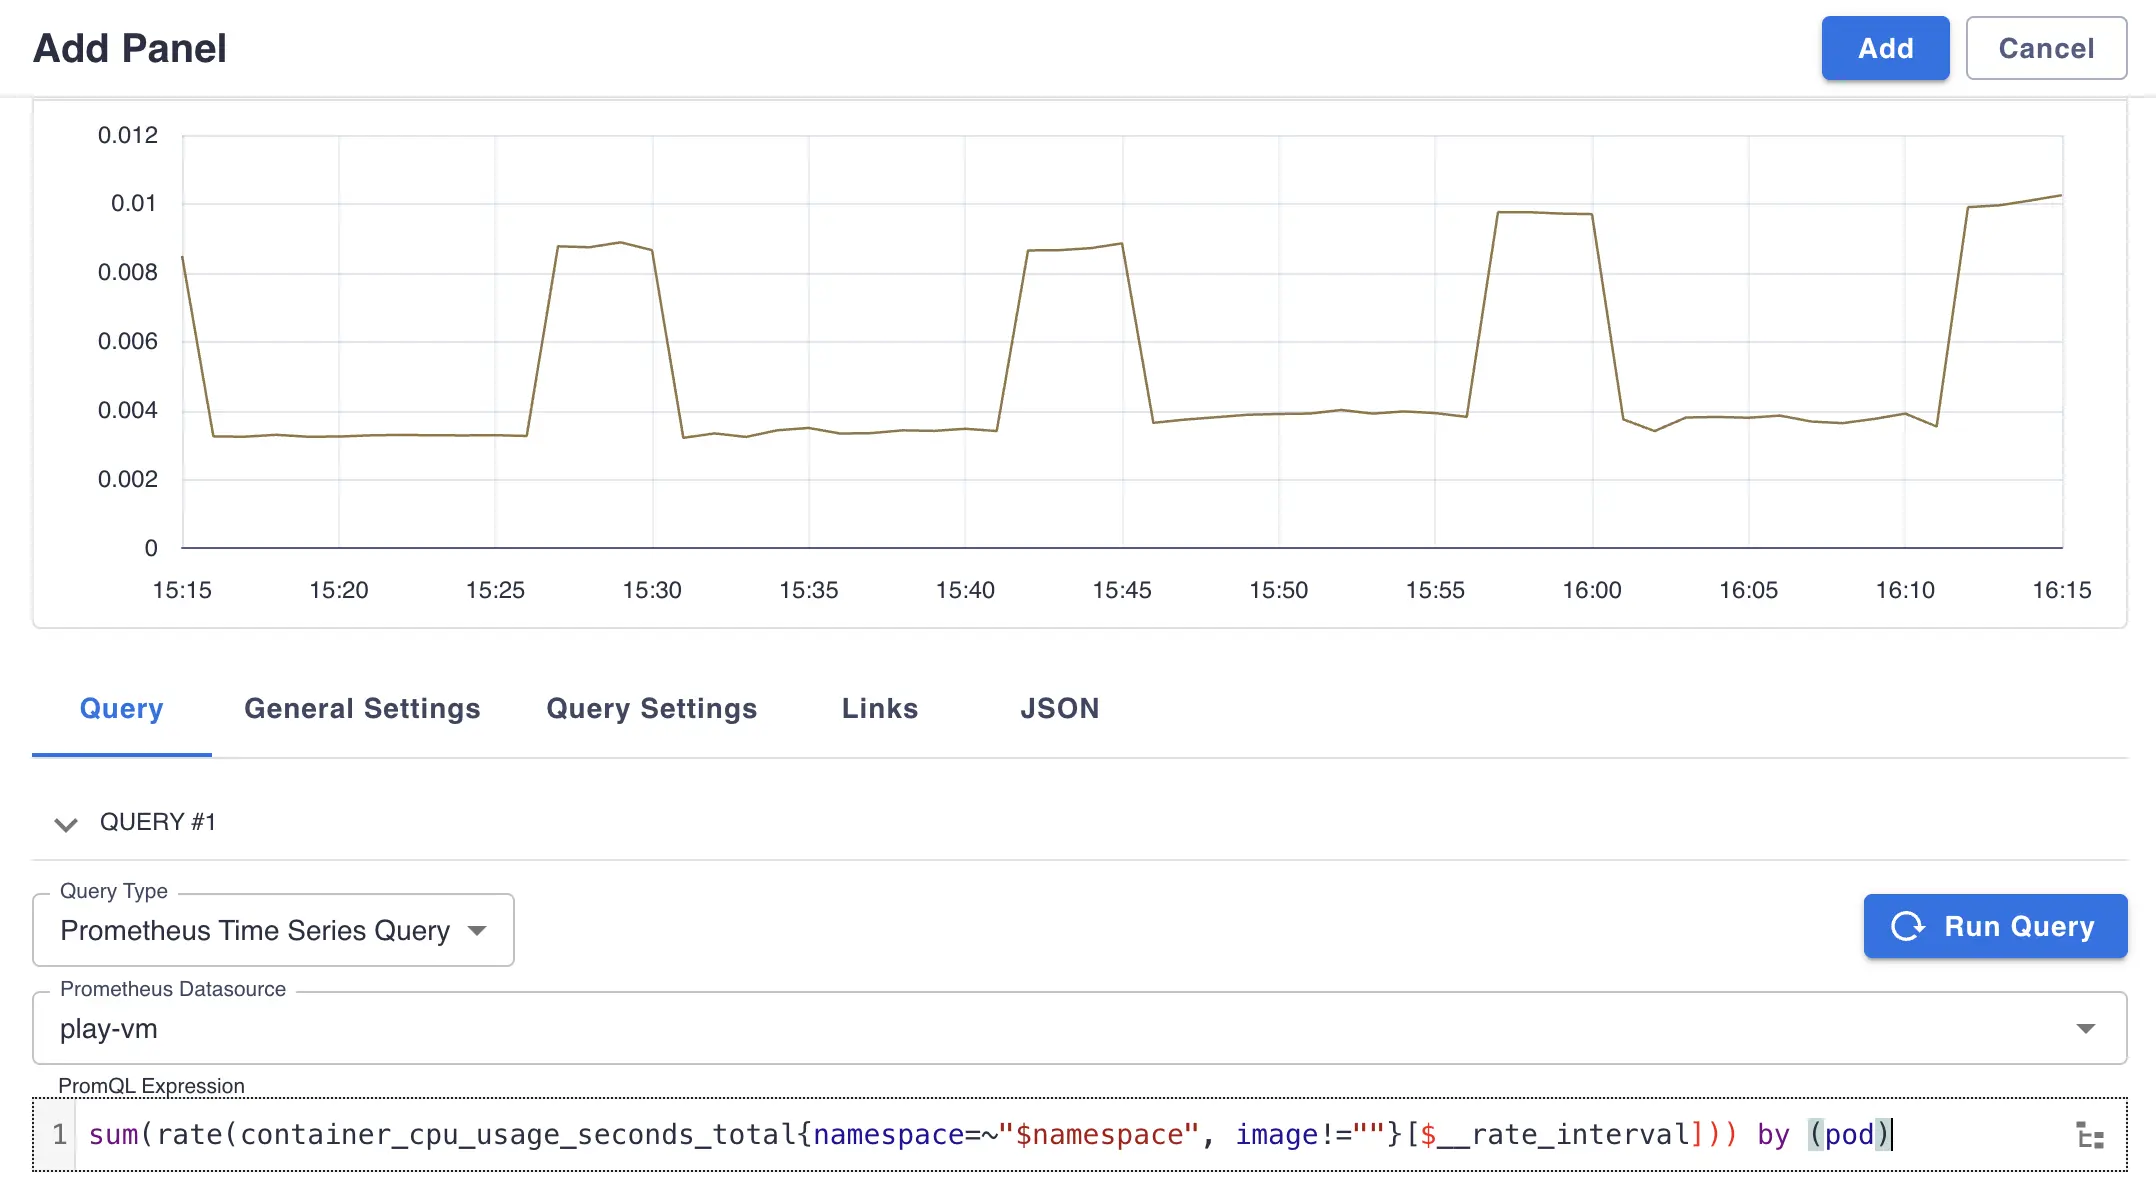Click the 15:45 x-axis time label

point(1121,590)
